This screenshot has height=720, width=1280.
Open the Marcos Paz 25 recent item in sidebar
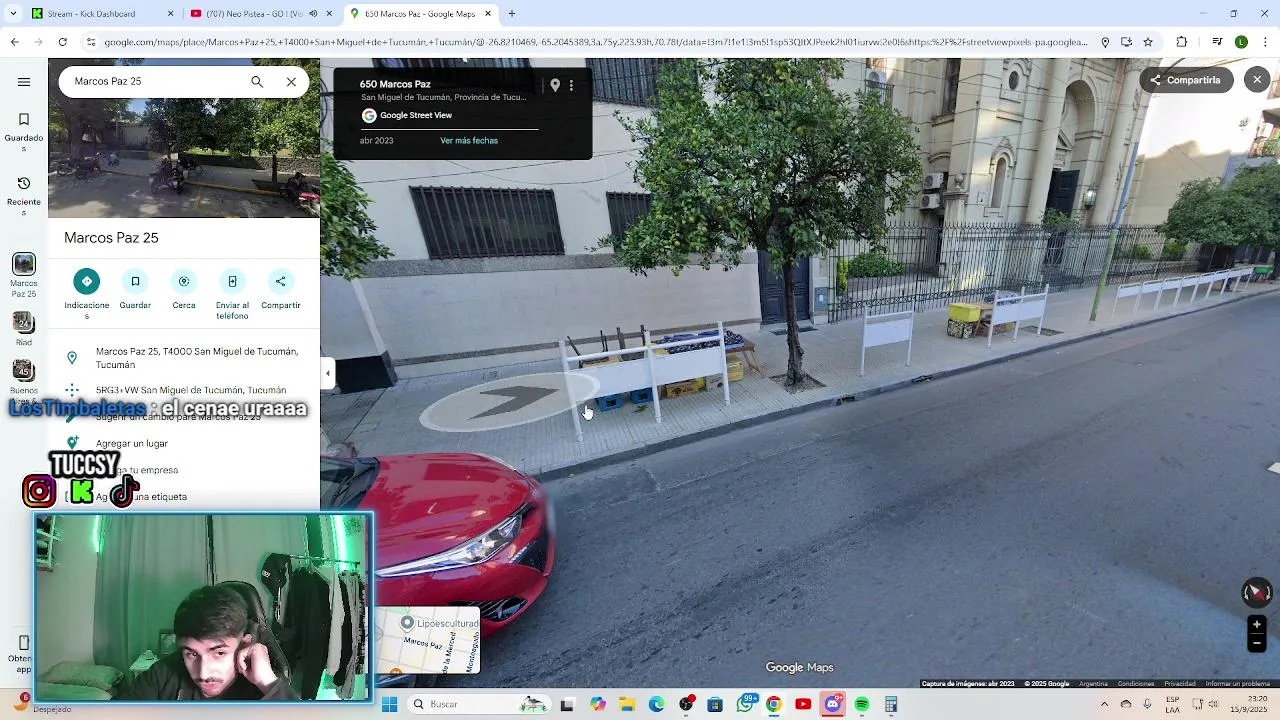24,275
